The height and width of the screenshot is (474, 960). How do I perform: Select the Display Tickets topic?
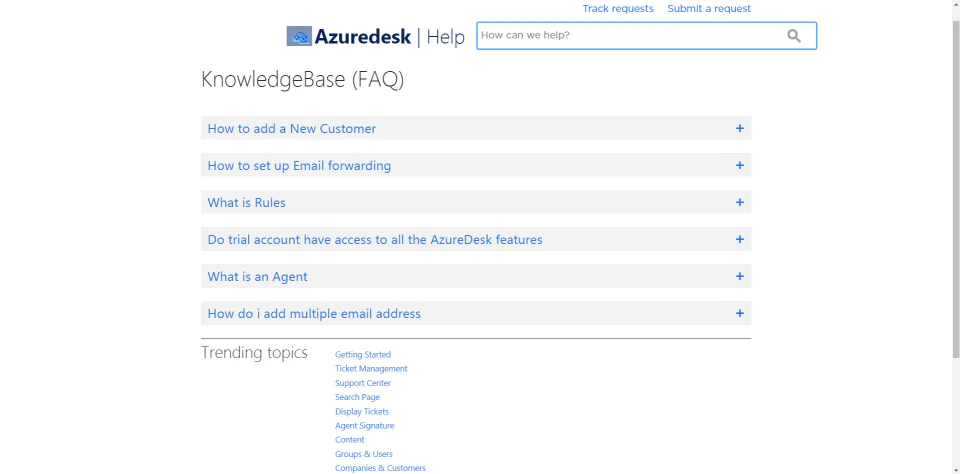[362, 412]
